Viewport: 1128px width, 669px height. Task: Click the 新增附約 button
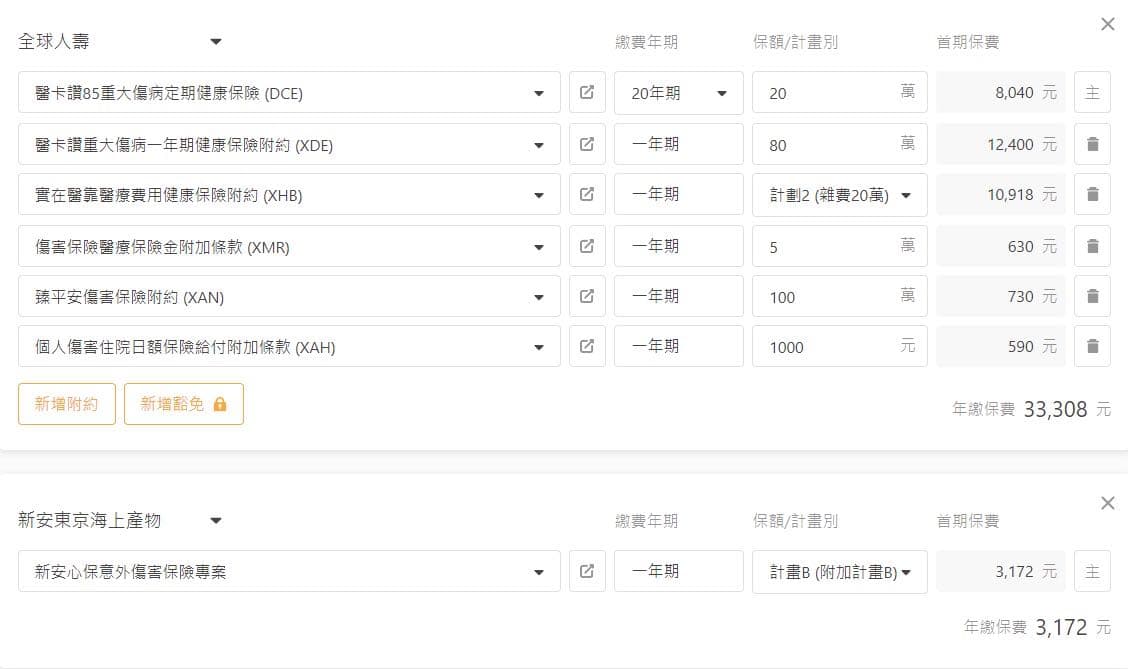(x=67, y=404)
